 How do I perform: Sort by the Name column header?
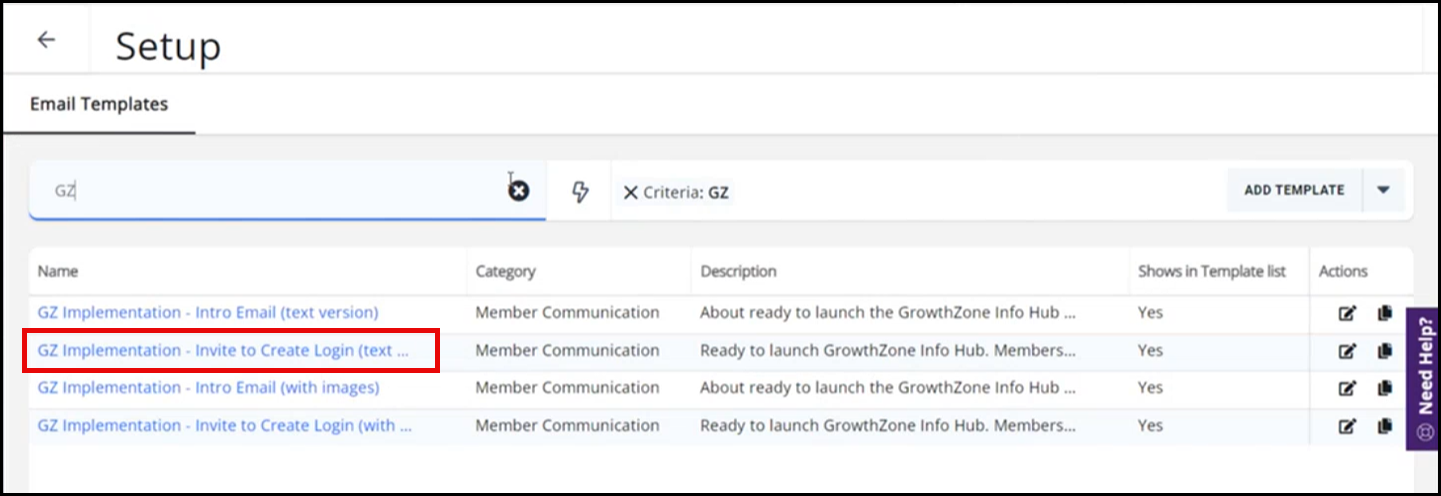(x=58, y=271)
